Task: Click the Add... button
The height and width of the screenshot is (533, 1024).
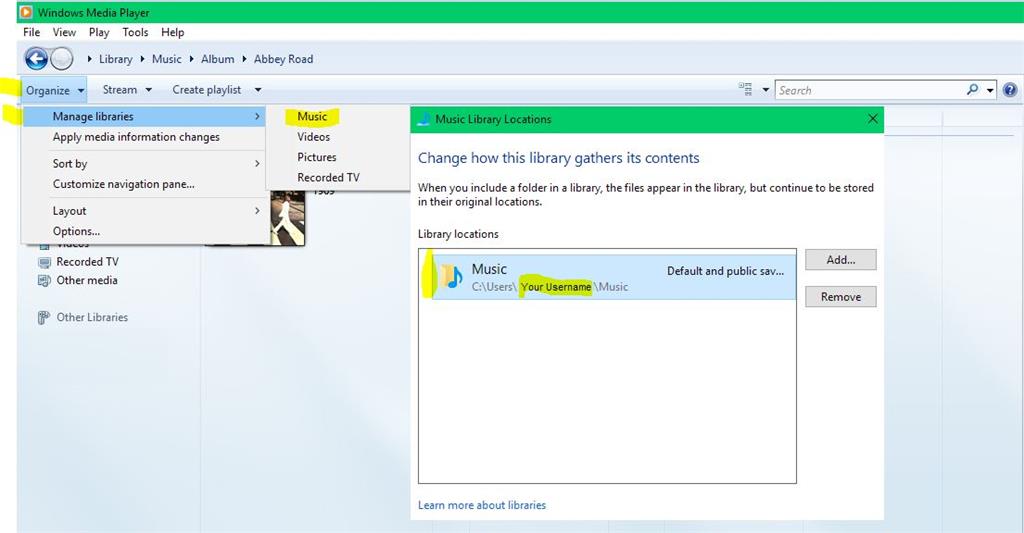Action: pos(840,260)
